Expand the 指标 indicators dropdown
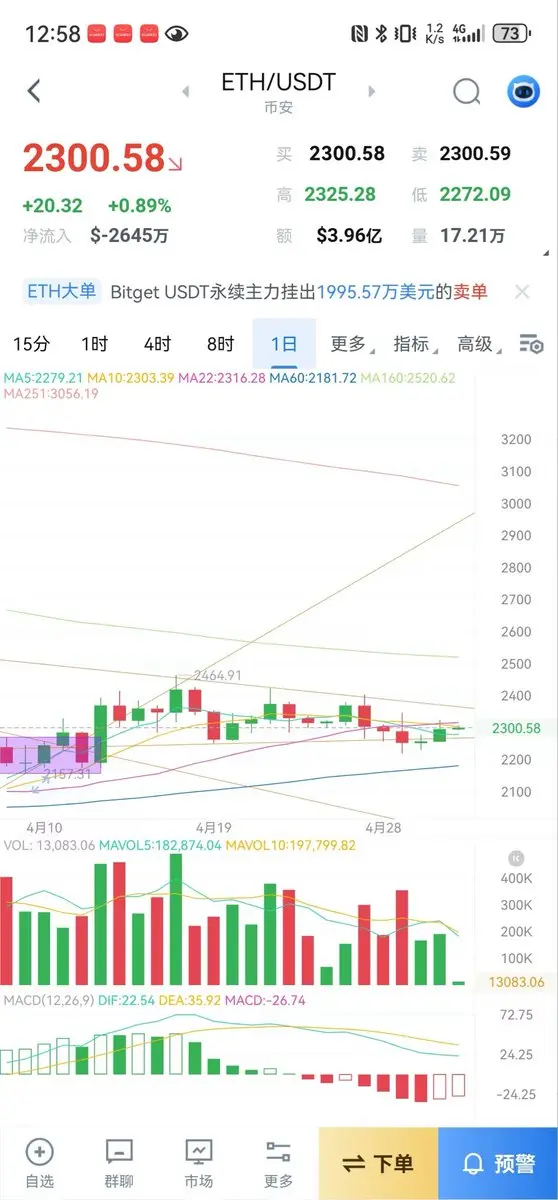This screenshot has width=558, height=1200. click(x=414, y=344)
